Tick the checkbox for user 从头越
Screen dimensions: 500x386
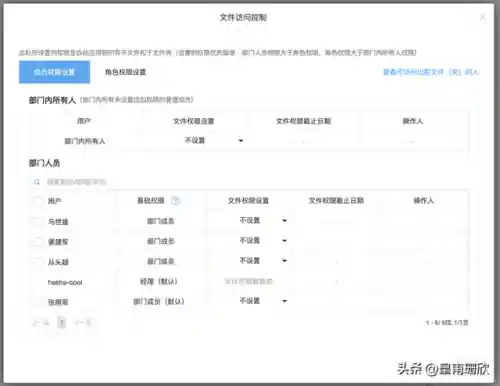pyautogui.click(x=39, y=262)
